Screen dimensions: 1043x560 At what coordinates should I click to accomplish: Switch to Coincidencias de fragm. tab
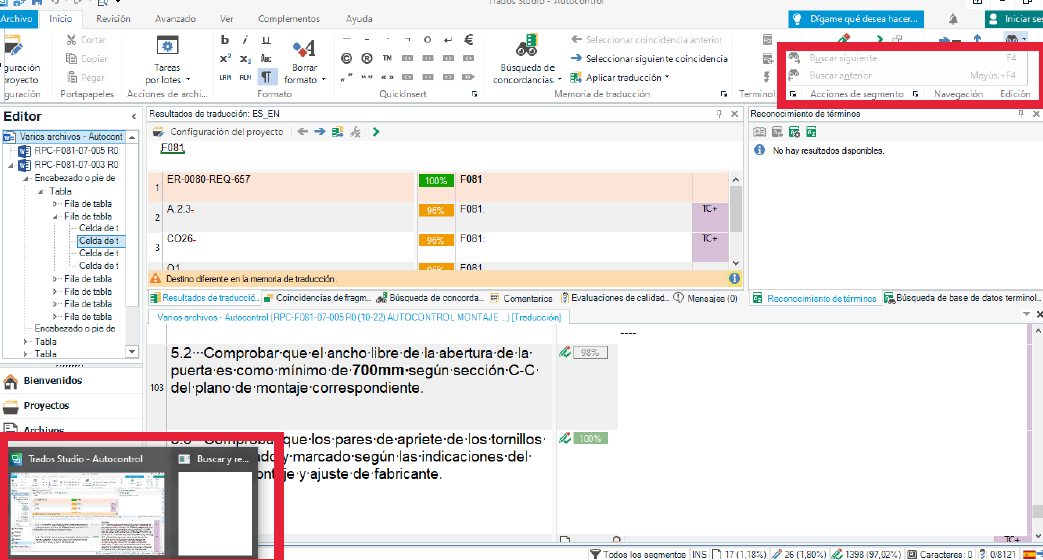317,298
